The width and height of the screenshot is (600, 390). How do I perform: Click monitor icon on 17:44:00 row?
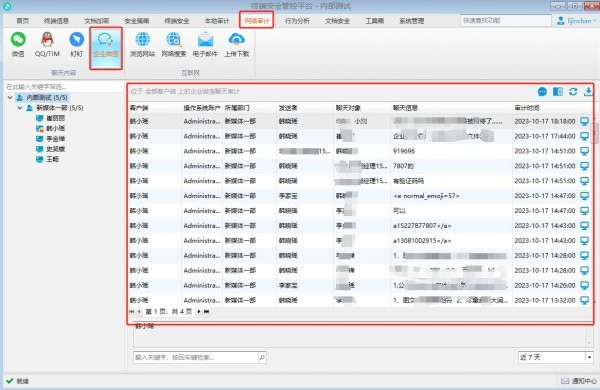584,136
